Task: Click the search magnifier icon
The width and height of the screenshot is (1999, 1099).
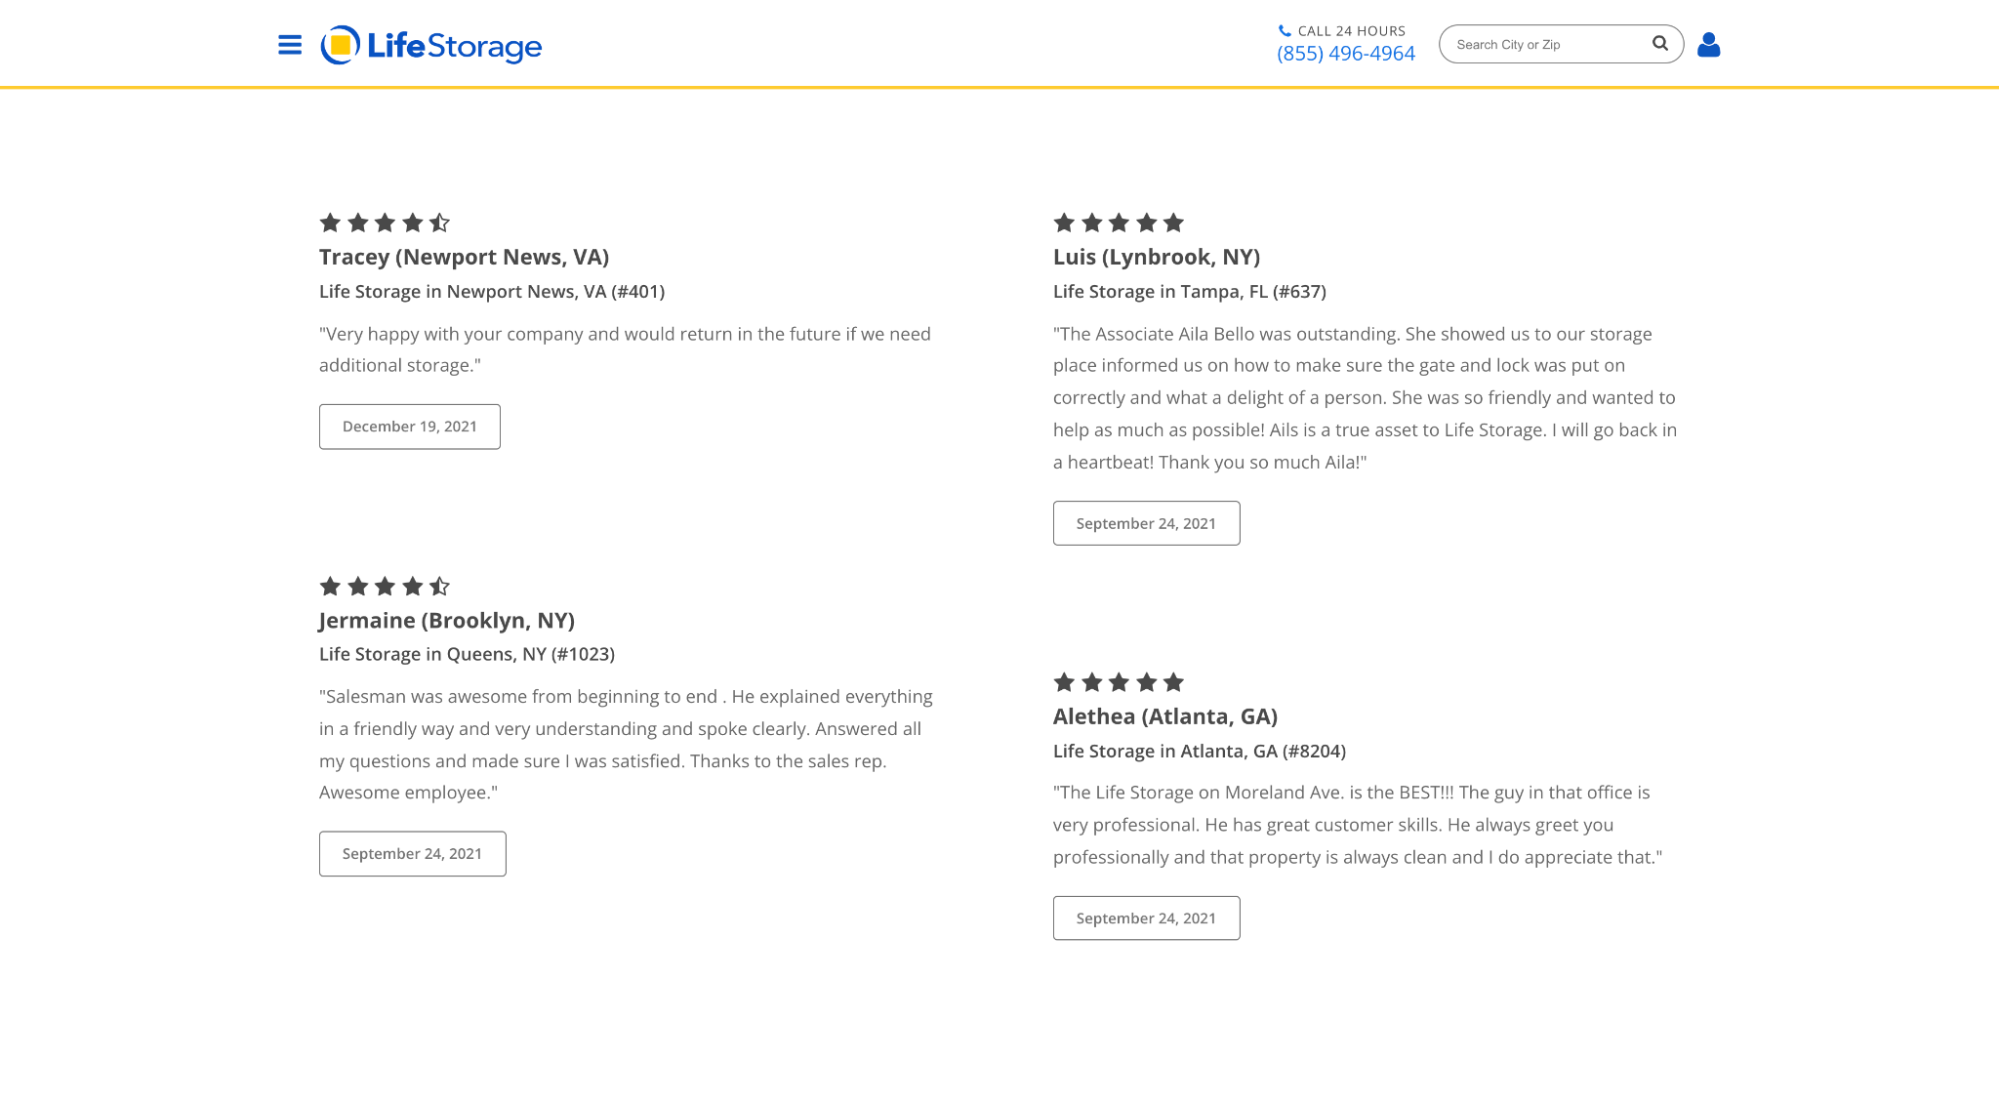Action: pos(1660,43)
